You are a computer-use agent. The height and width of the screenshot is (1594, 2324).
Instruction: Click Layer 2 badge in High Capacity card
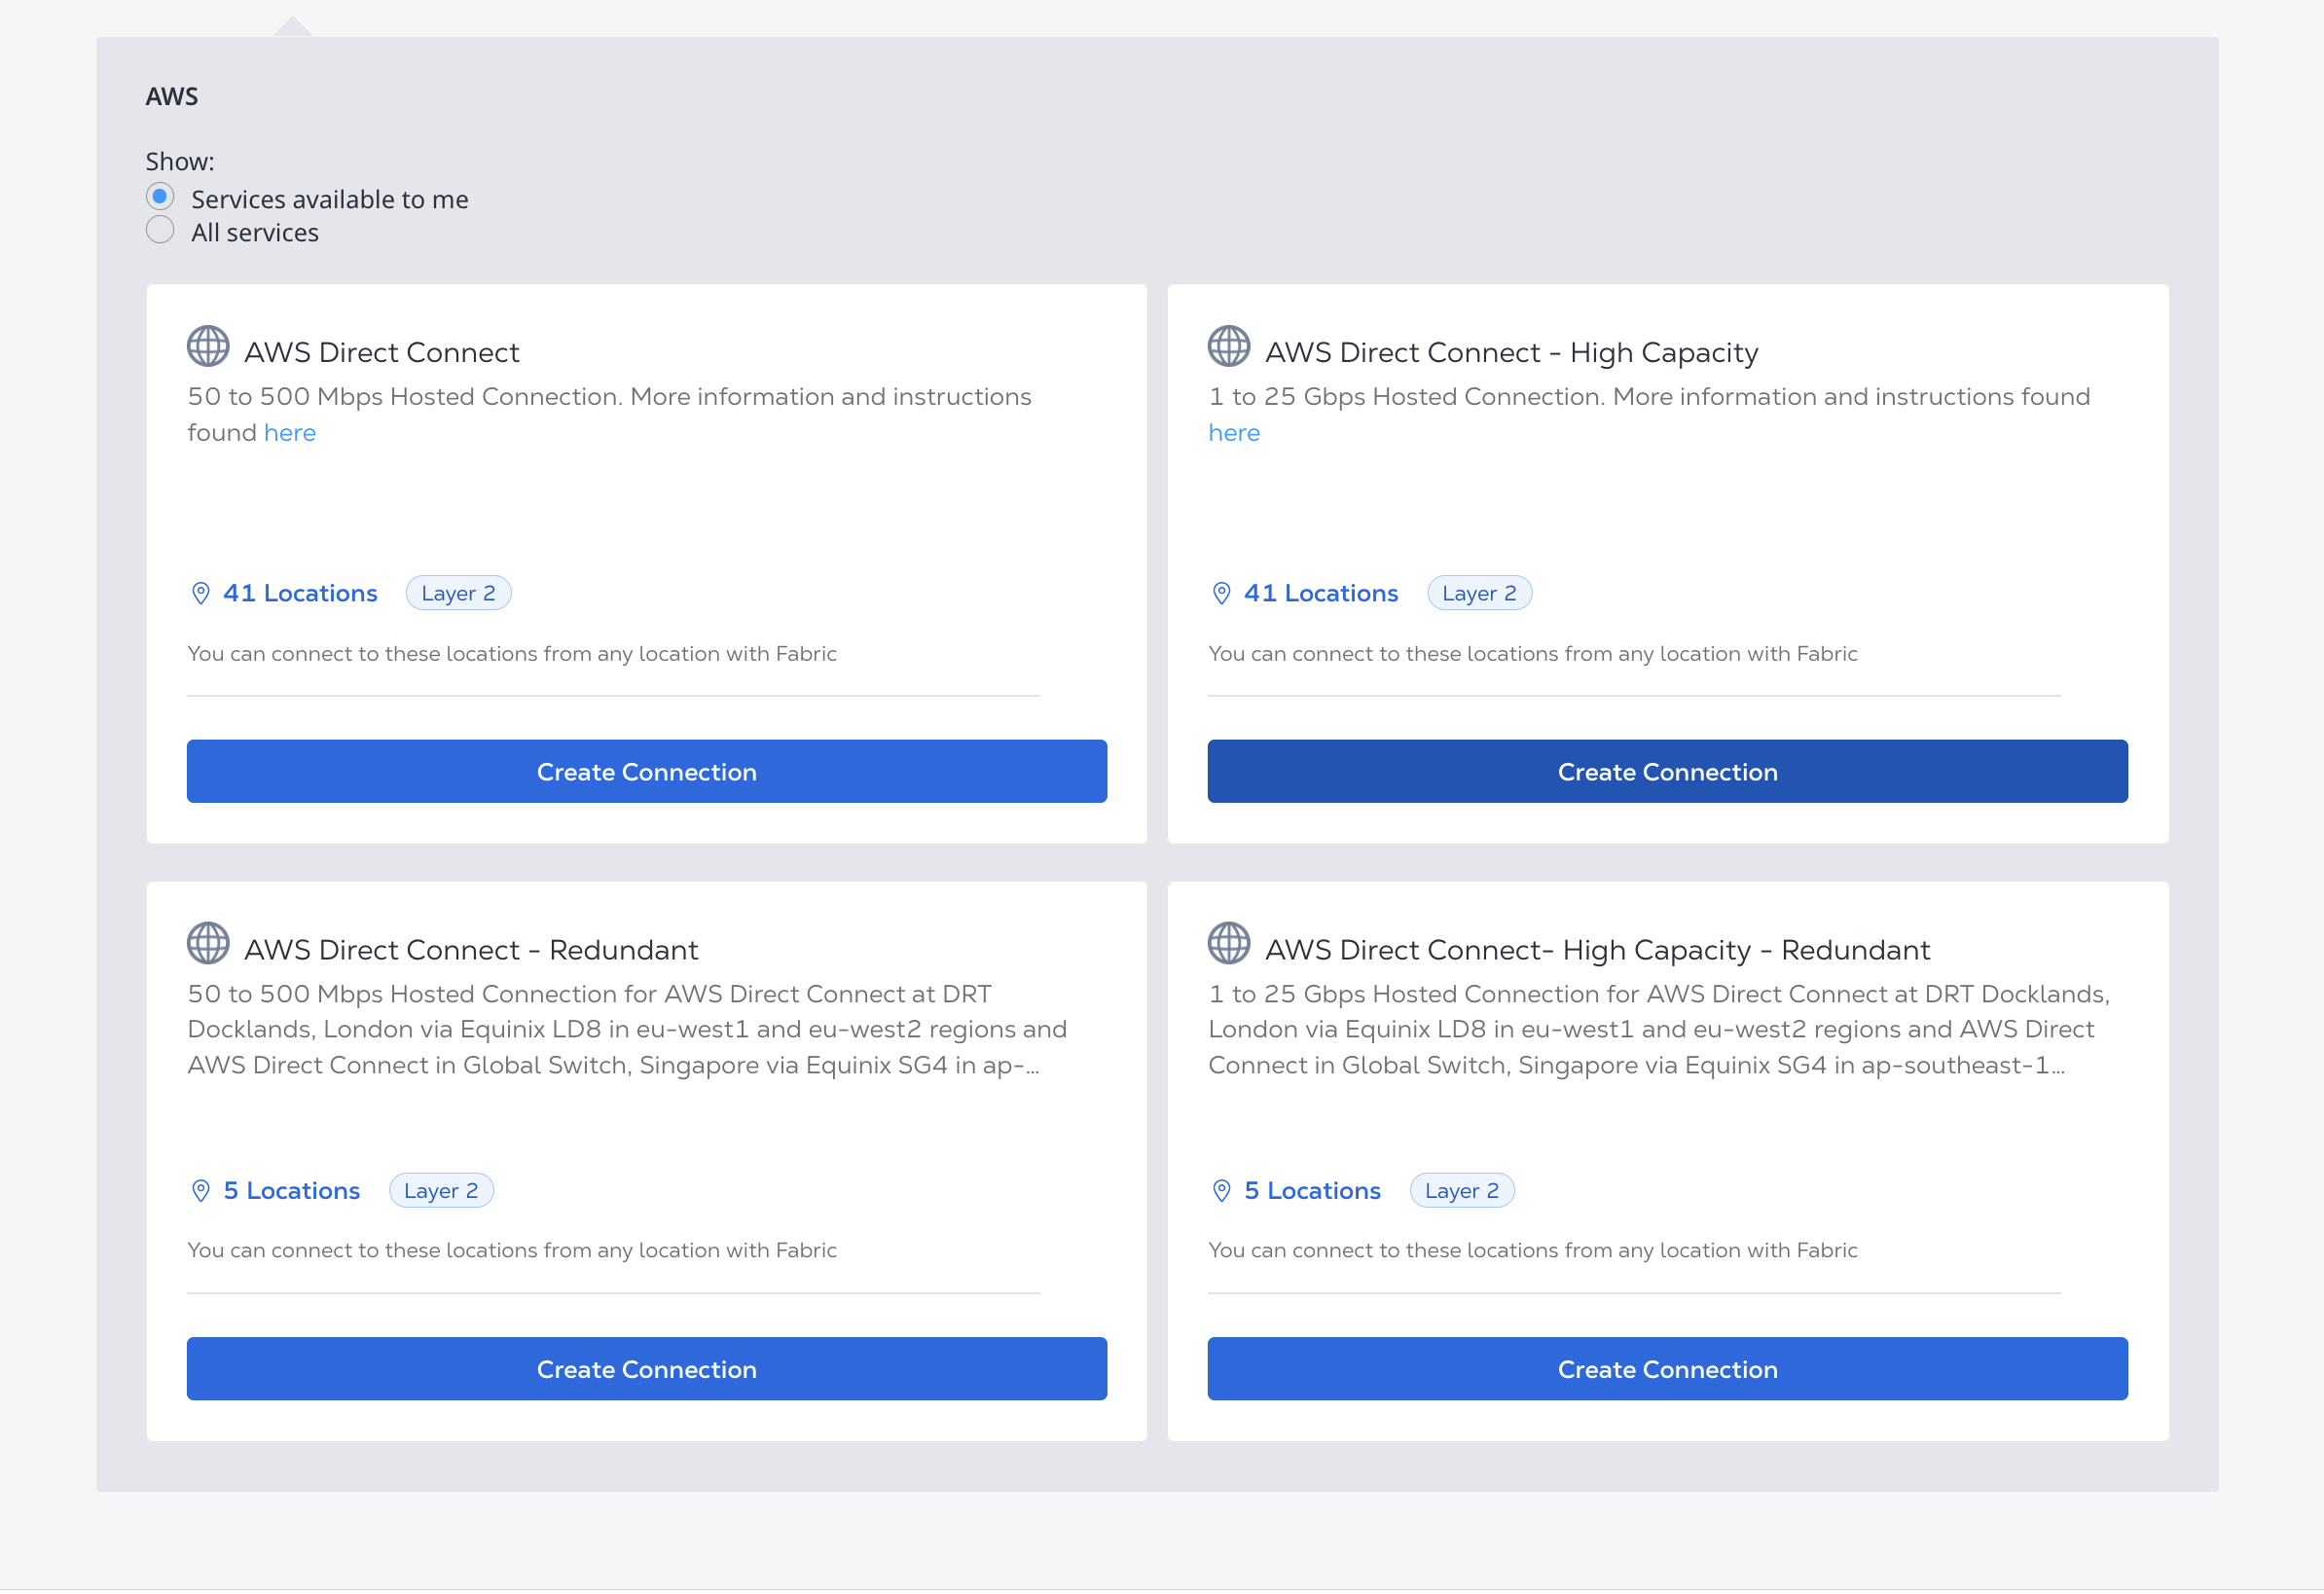point(1481,594)
